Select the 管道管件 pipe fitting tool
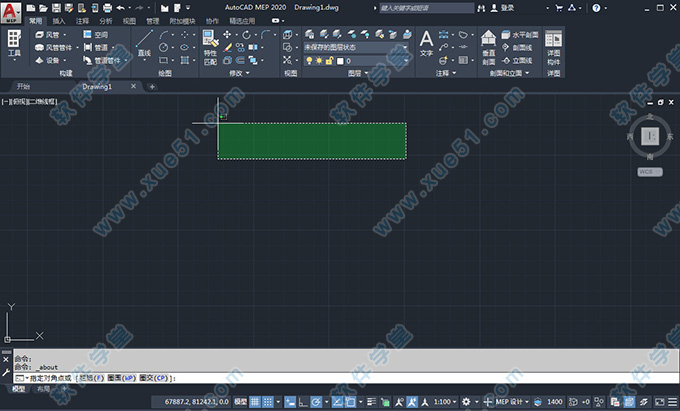 click(x=102, y=61)
